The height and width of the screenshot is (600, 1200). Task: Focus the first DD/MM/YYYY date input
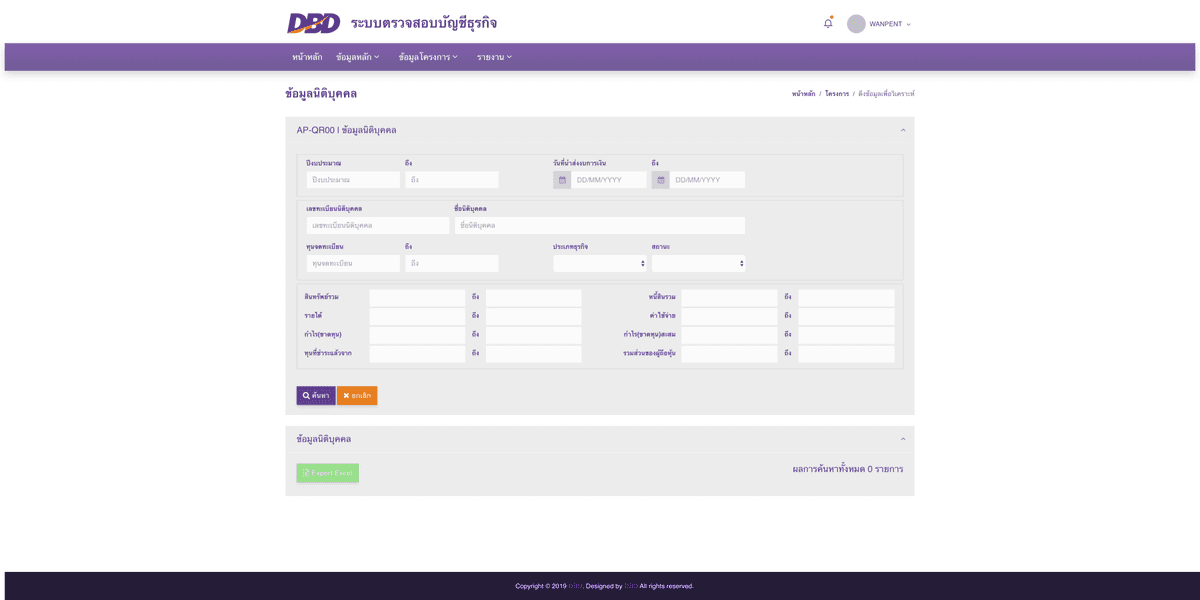click(x=609, y=180)
